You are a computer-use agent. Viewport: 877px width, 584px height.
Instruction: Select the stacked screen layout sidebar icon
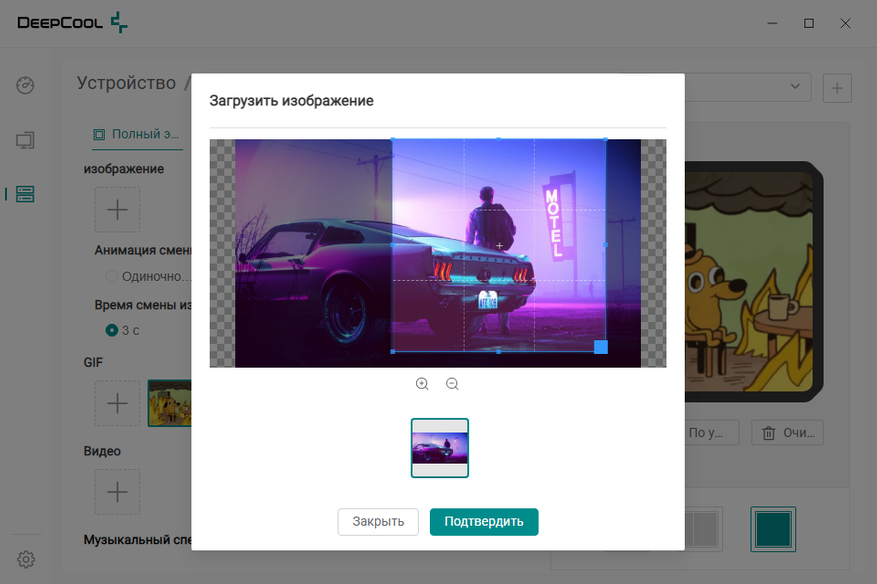(x=25, y=194)
